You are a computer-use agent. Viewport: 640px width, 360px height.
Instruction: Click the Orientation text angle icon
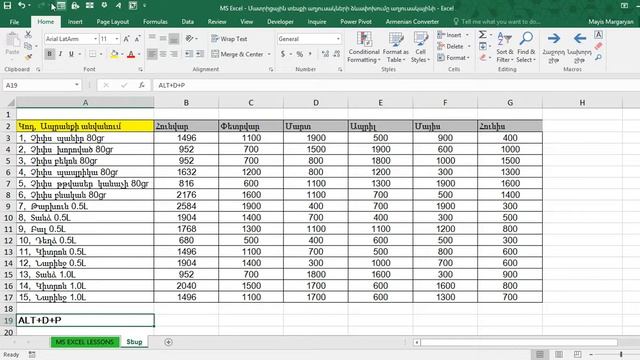point(189,39)
